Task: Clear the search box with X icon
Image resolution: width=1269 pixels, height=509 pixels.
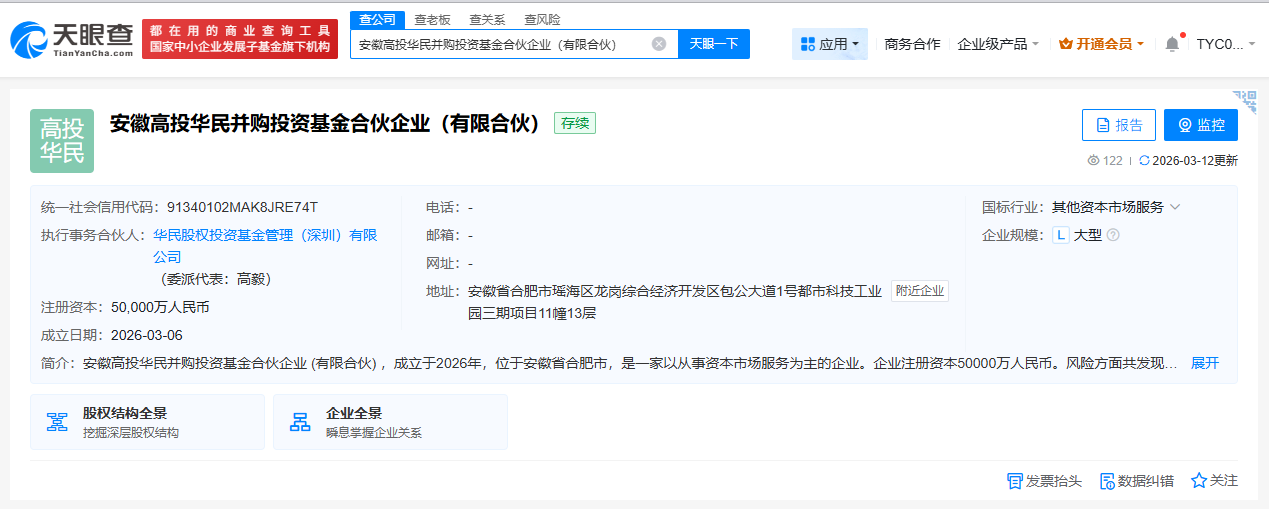Action: click(659, 44)
